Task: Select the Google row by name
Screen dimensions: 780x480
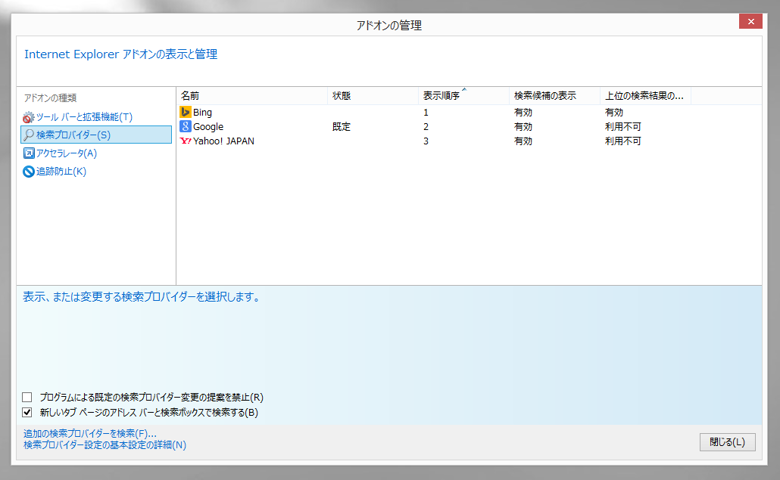Action: click(x=208, y=127)
